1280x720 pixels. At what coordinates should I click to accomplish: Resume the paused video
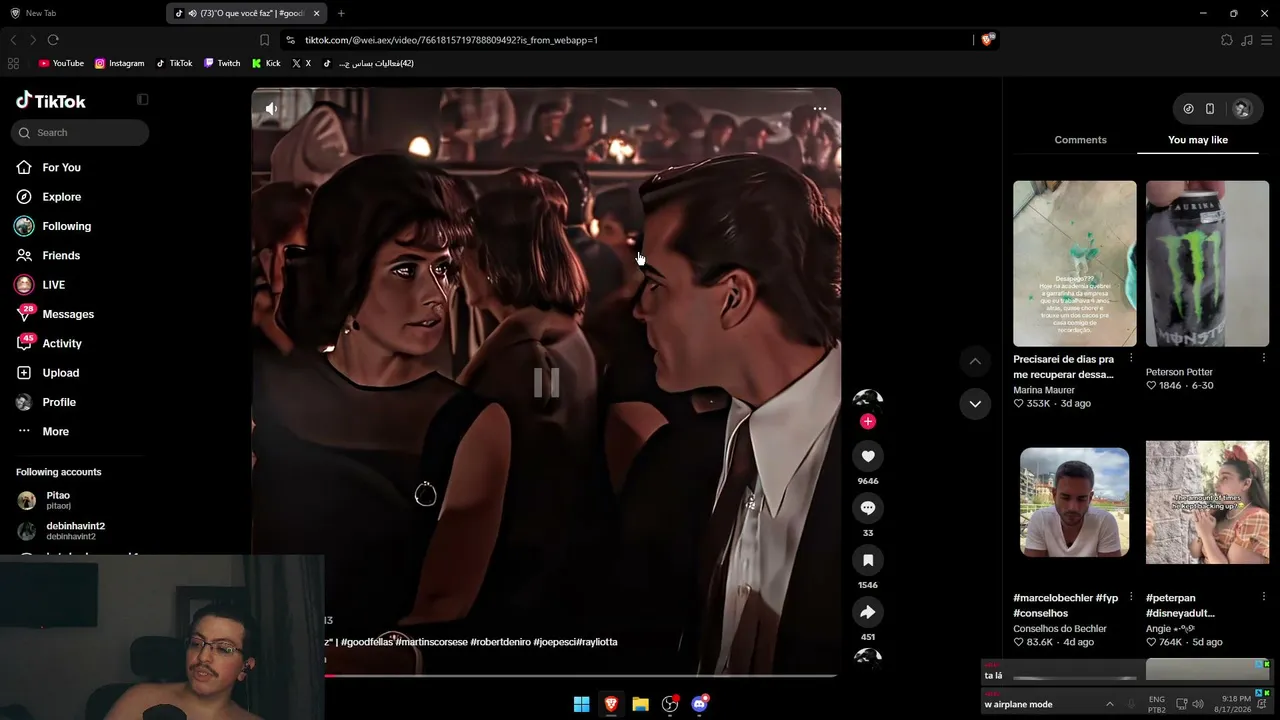pyautogui.click(x=546, y=382)
